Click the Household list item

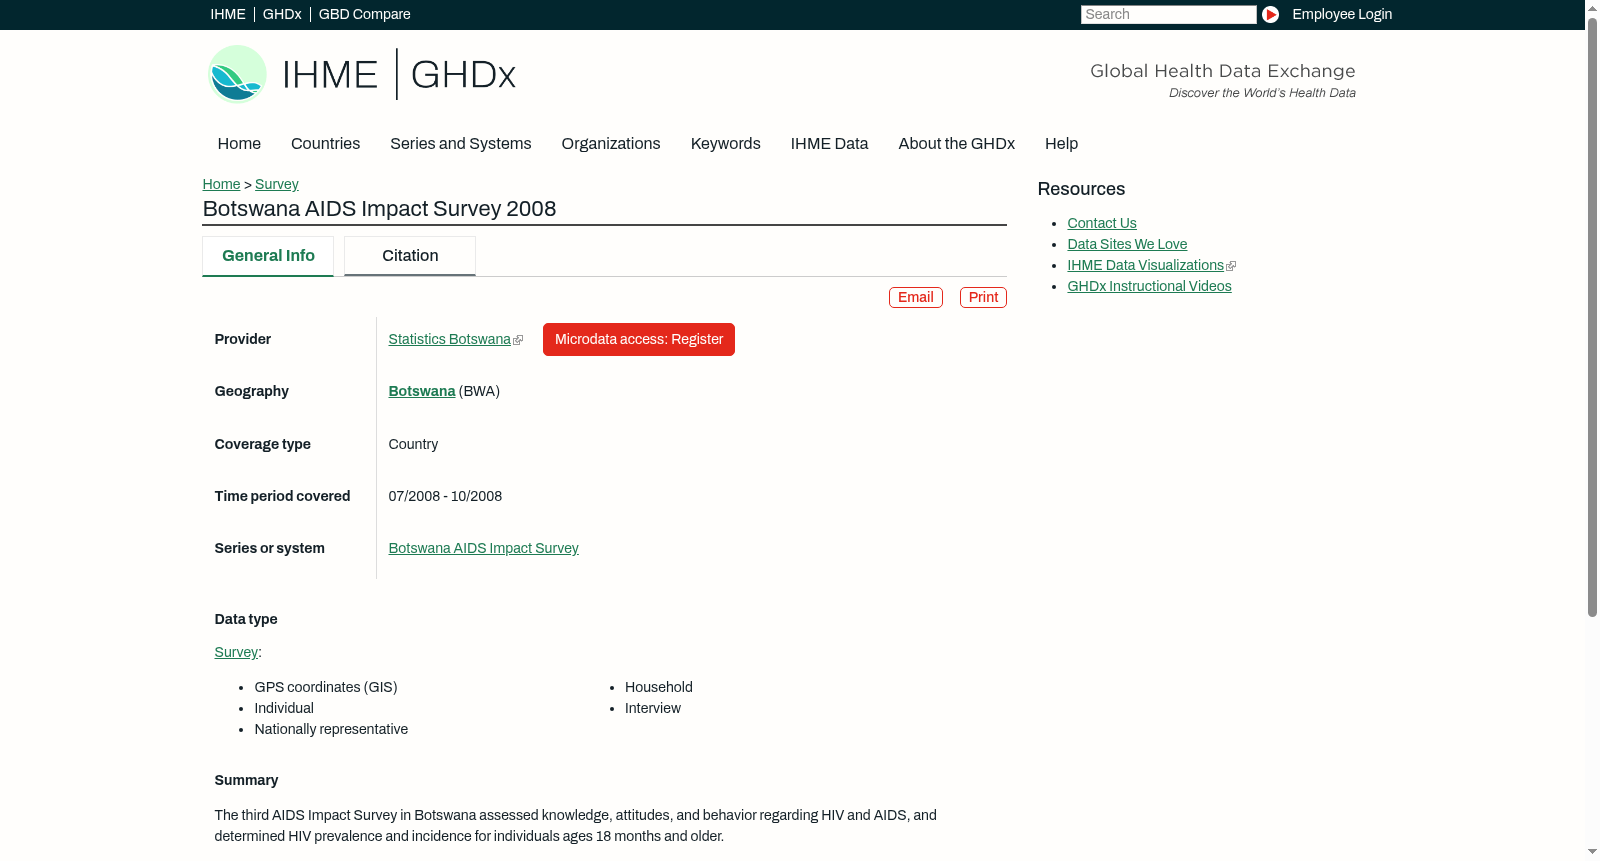659,687
